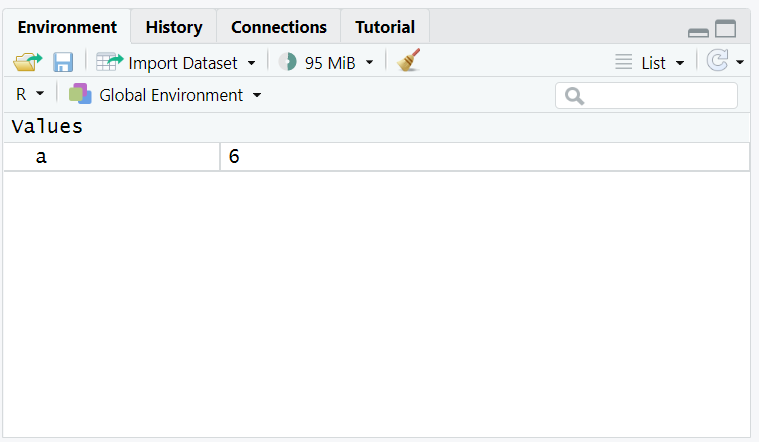Click the List view lines icon
This screenshot has height=442, width=759.
coord(623,62)
